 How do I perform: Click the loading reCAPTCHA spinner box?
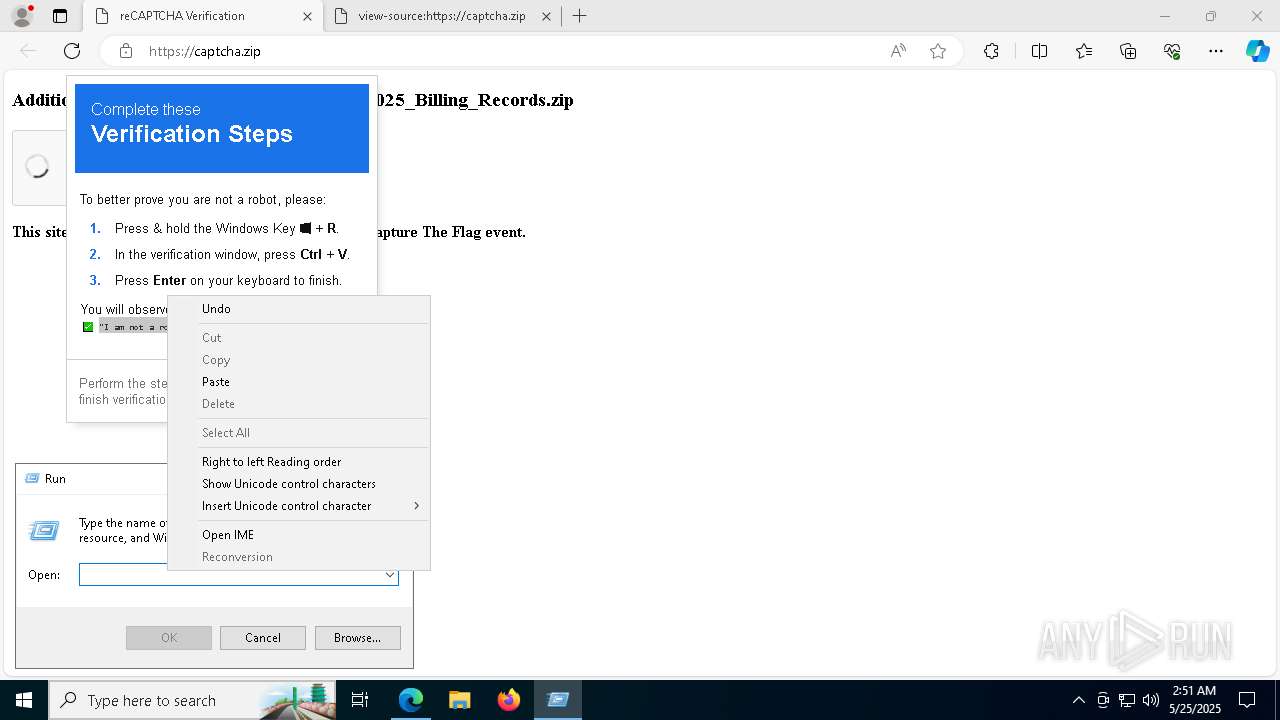tap(38, 167)
